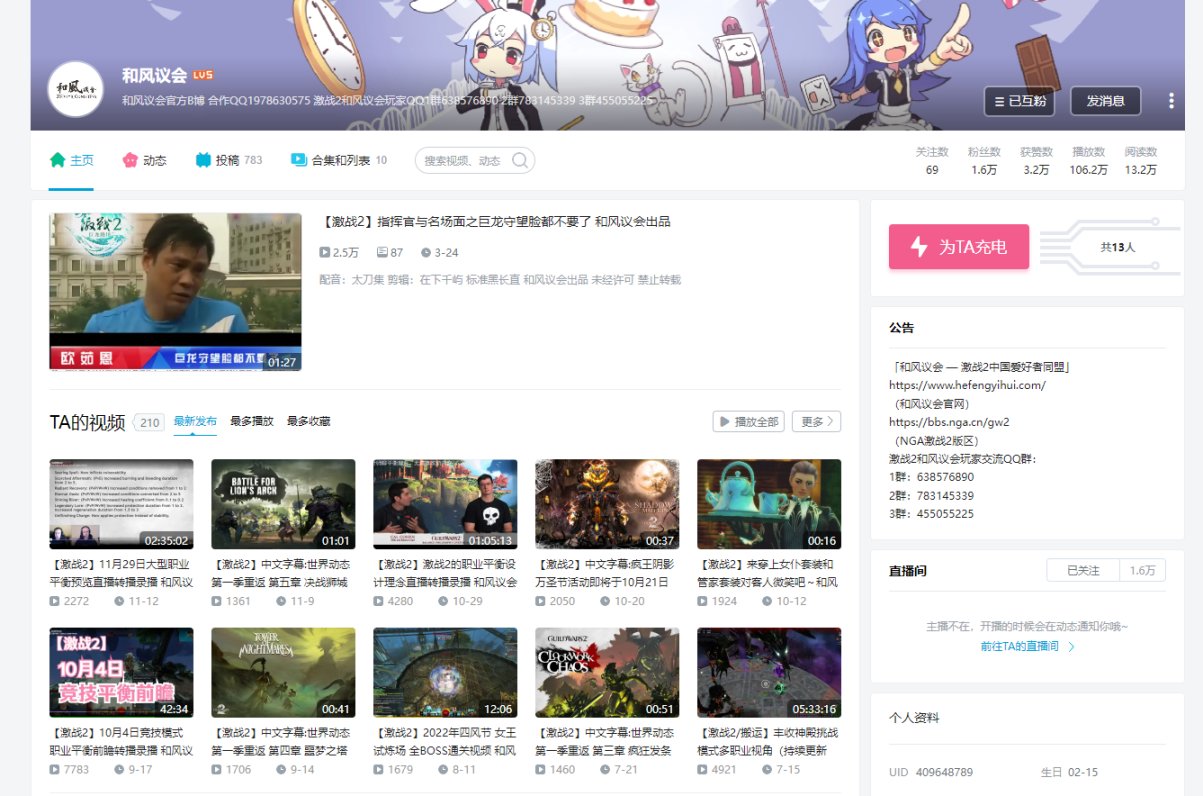Sort videos by 最多收藏
This screenshot has width=1203, height=796.
click(308, 421)
